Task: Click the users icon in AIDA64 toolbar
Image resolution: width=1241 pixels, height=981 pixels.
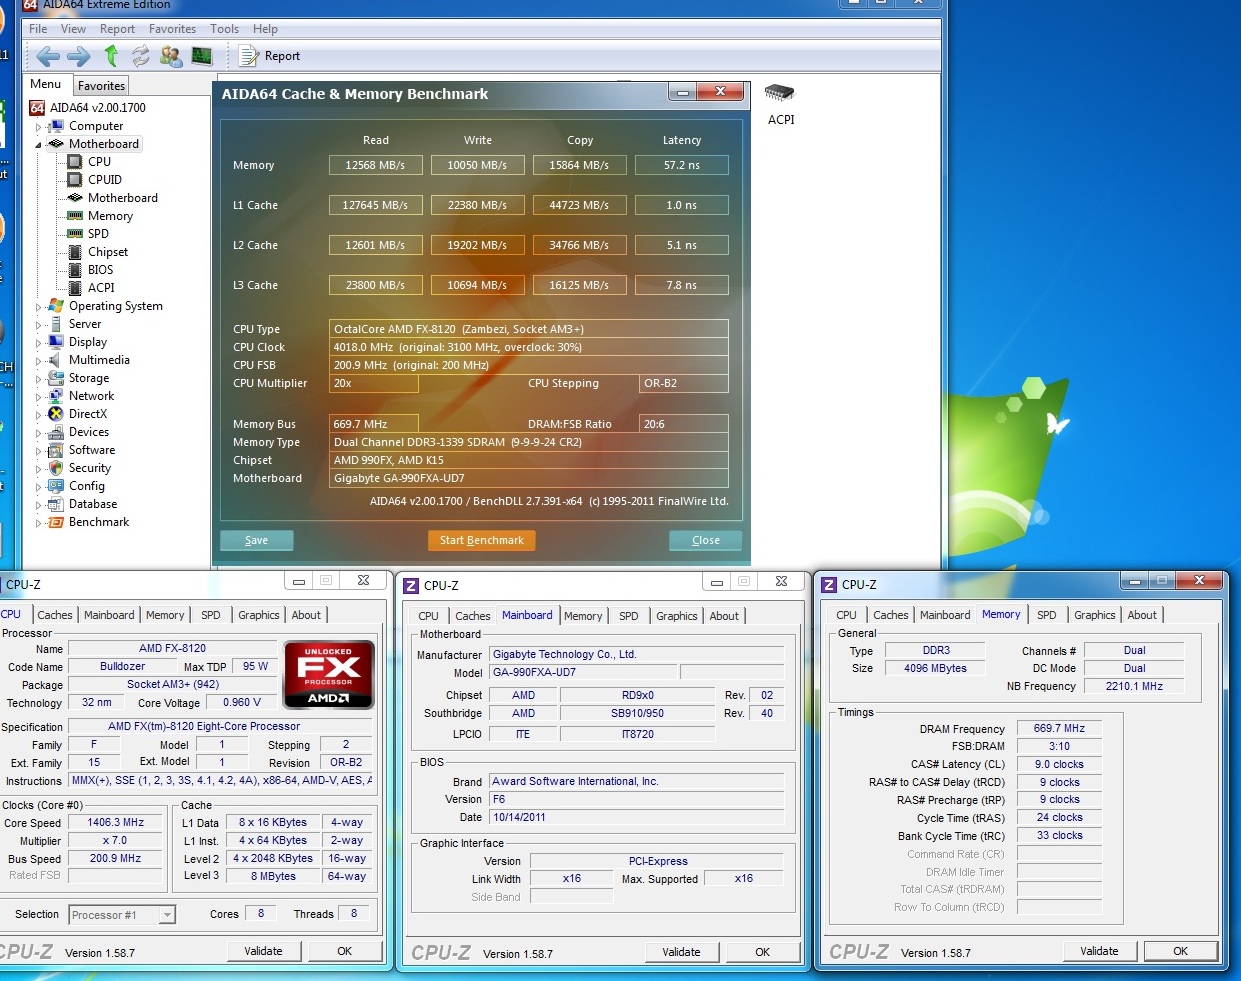Action: (x=171, y=56)
